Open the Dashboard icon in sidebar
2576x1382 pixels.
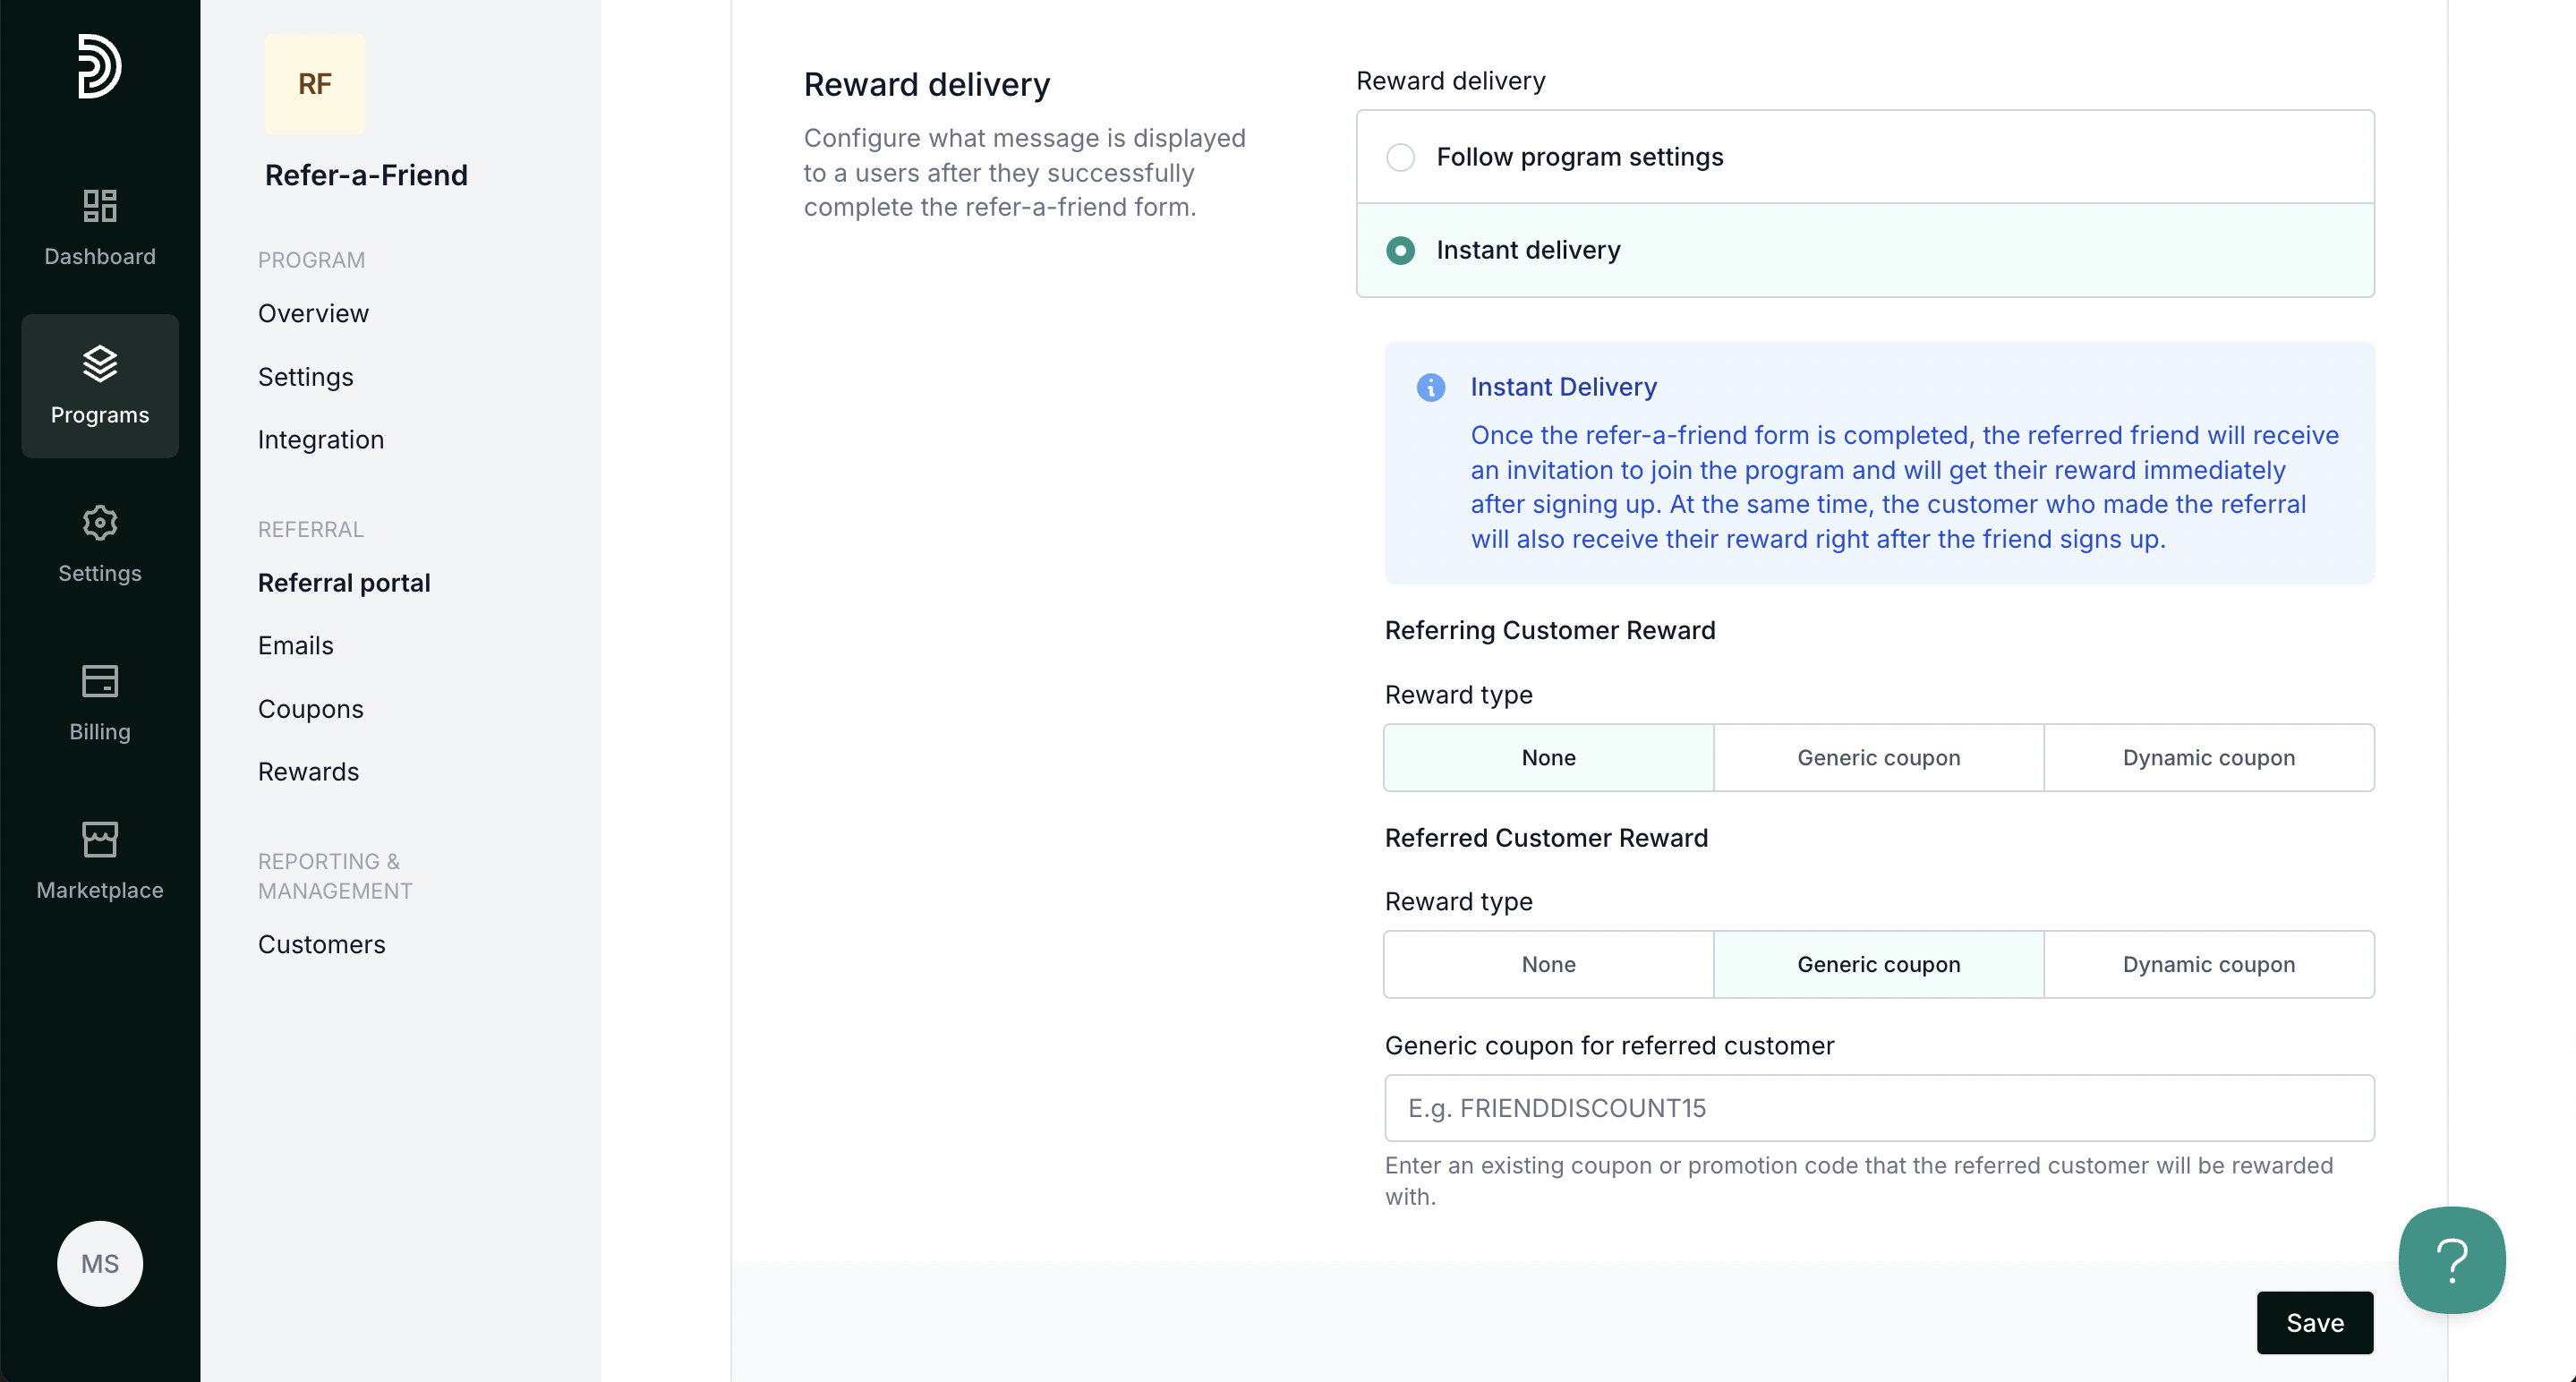[100, 206]
